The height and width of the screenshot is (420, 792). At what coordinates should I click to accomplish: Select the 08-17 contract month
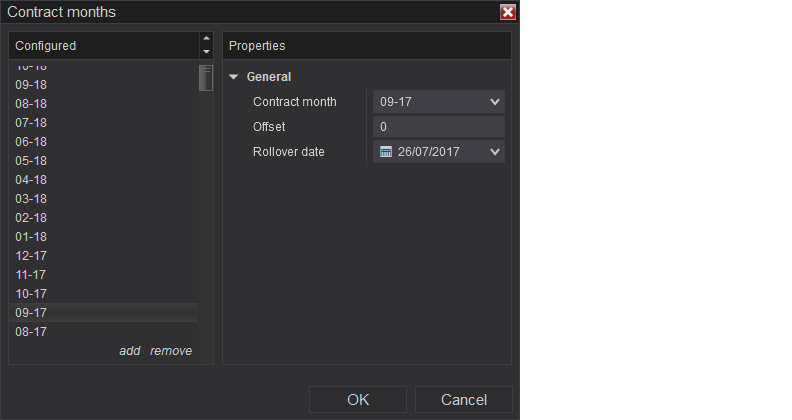click(31, 332)
